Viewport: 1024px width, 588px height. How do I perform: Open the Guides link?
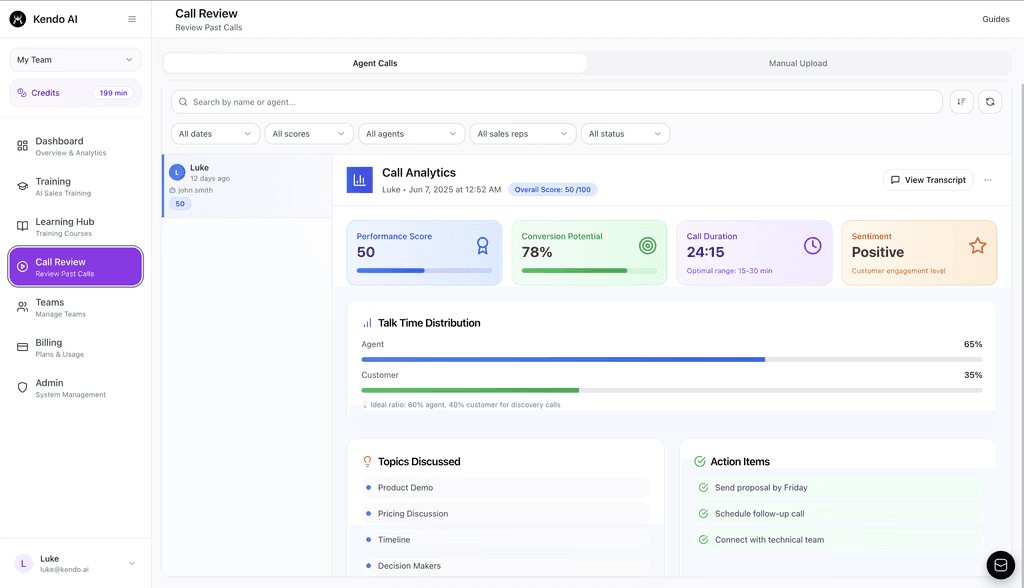996,18
